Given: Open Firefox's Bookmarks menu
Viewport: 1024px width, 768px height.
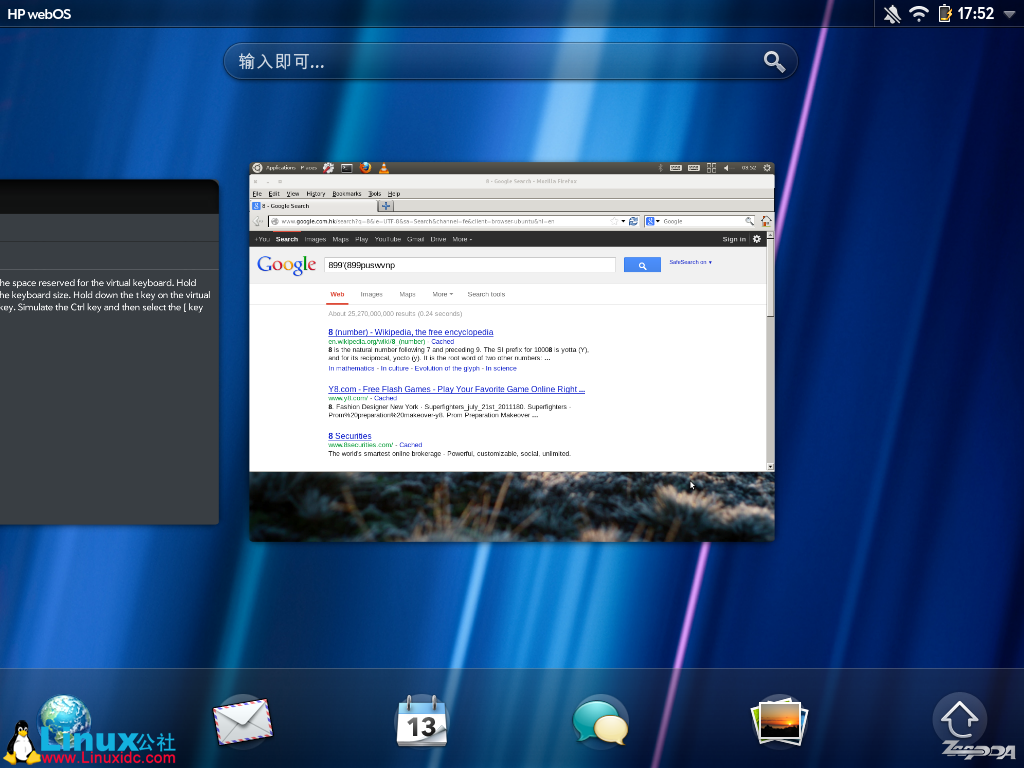Looking at the screenshot, I should point(348,193).
